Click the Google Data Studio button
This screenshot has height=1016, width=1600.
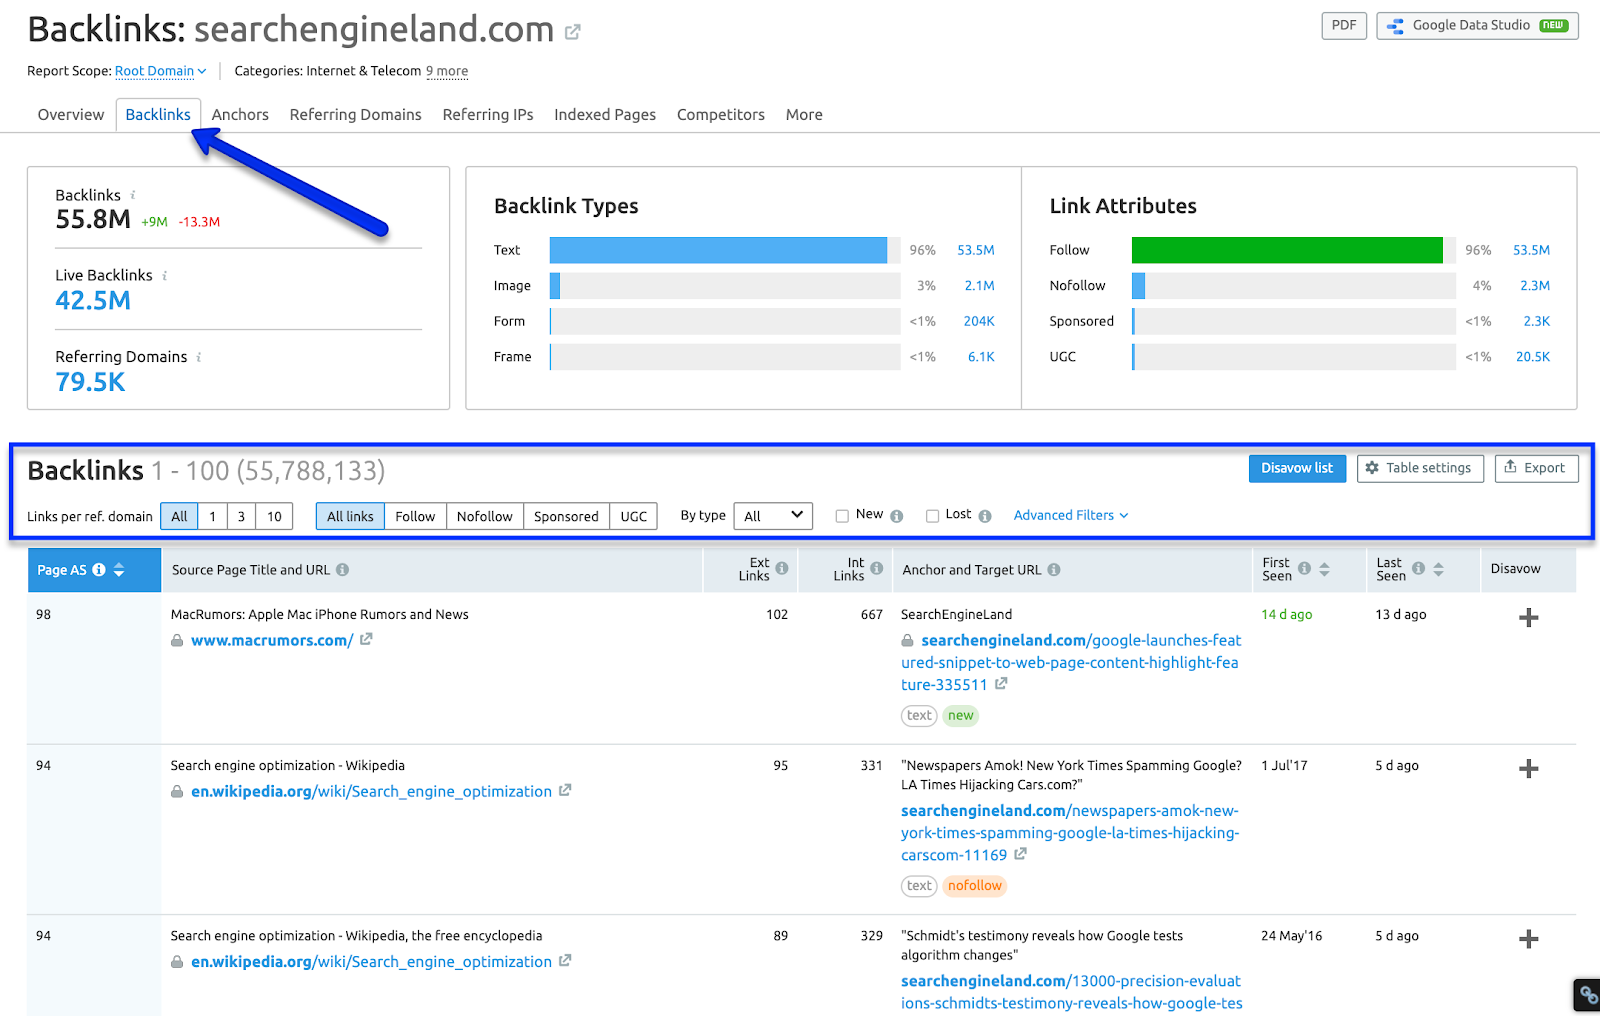[x=1477, y=26]
